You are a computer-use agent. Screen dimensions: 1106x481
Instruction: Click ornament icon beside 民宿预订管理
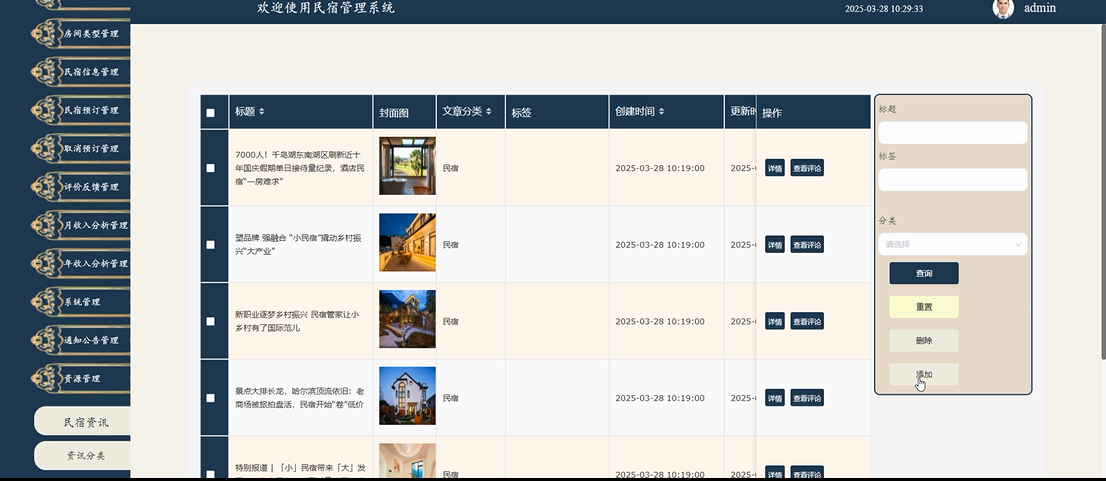(x=47, y=110)
